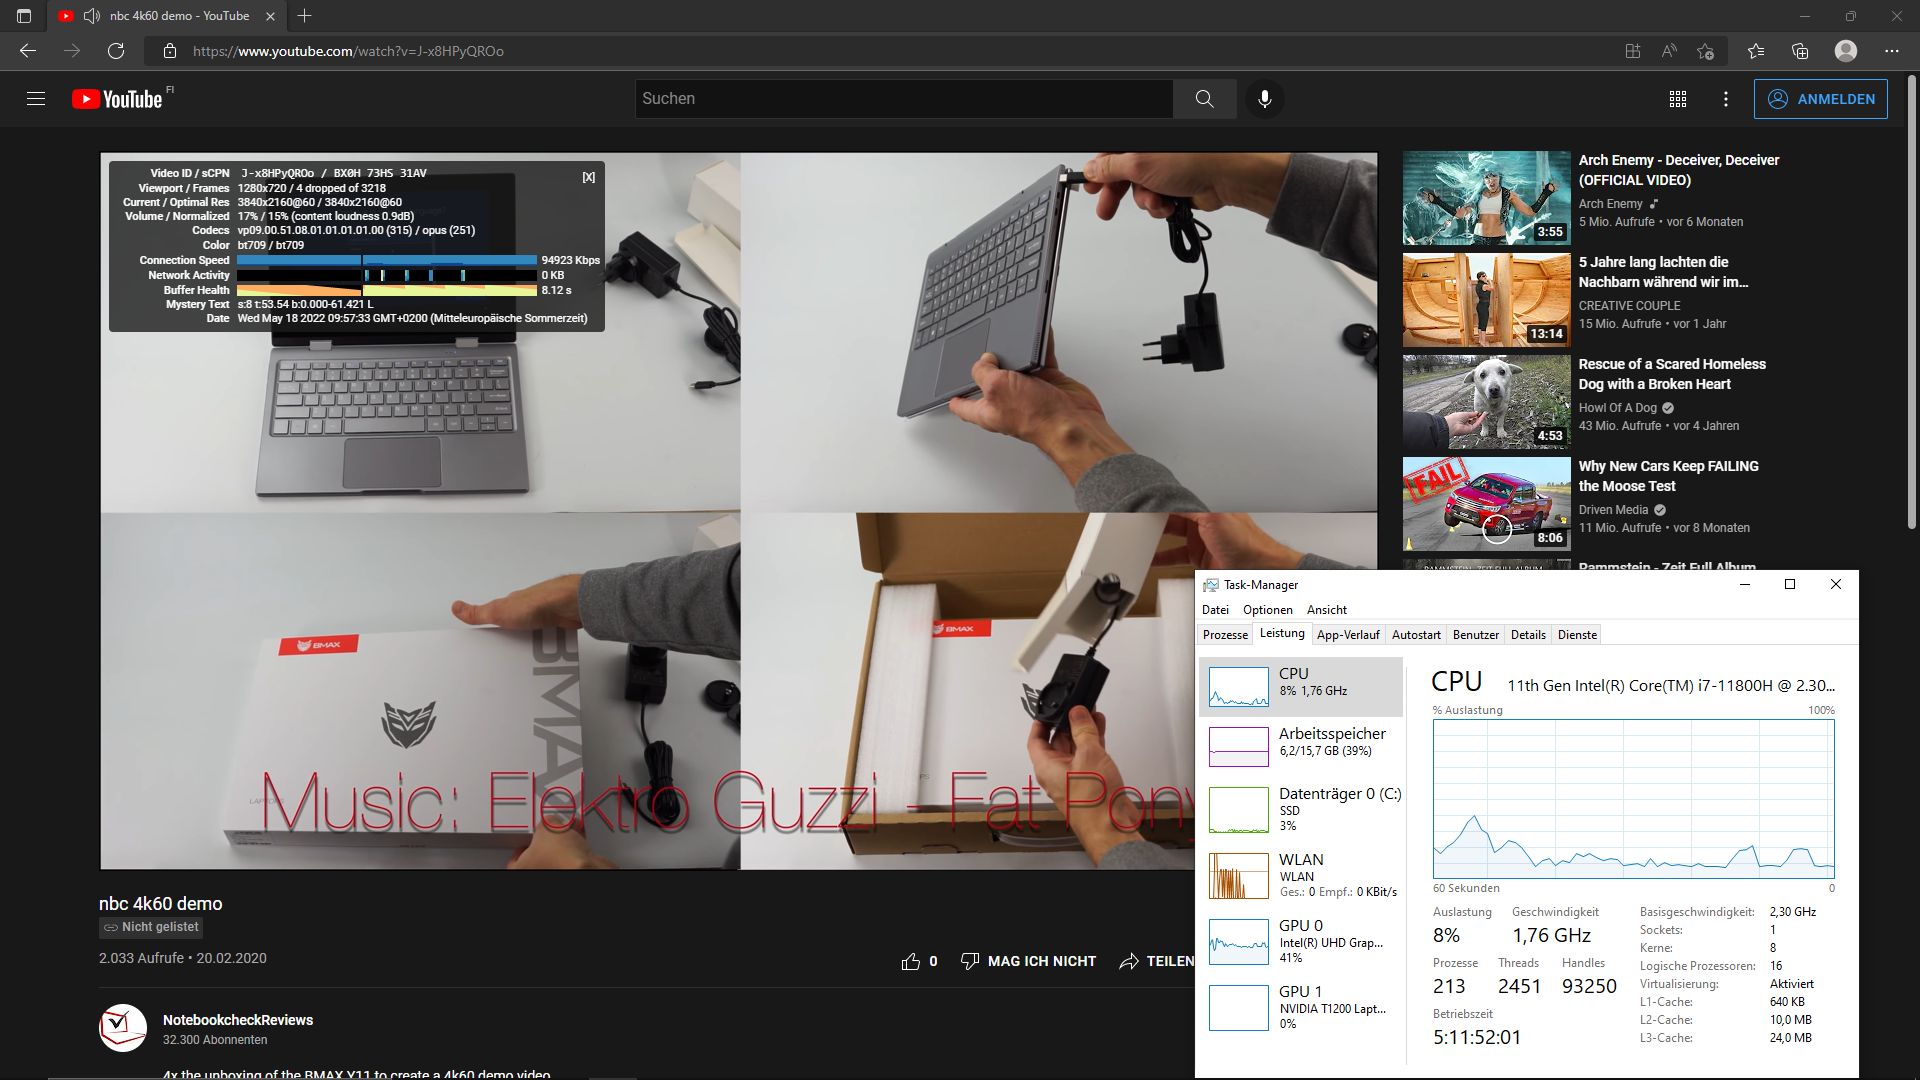Open the Optionen menu in Task-Manager
The image size is (1920, 1080).
point(1267,610)
